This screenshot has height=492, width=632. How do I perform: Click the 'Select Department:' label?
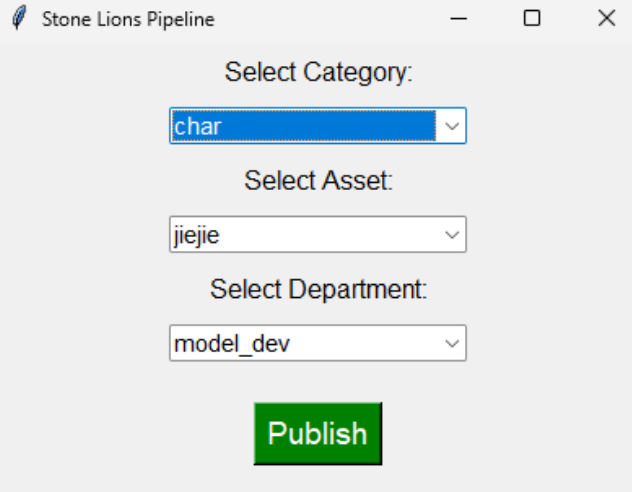coord(318,289)
